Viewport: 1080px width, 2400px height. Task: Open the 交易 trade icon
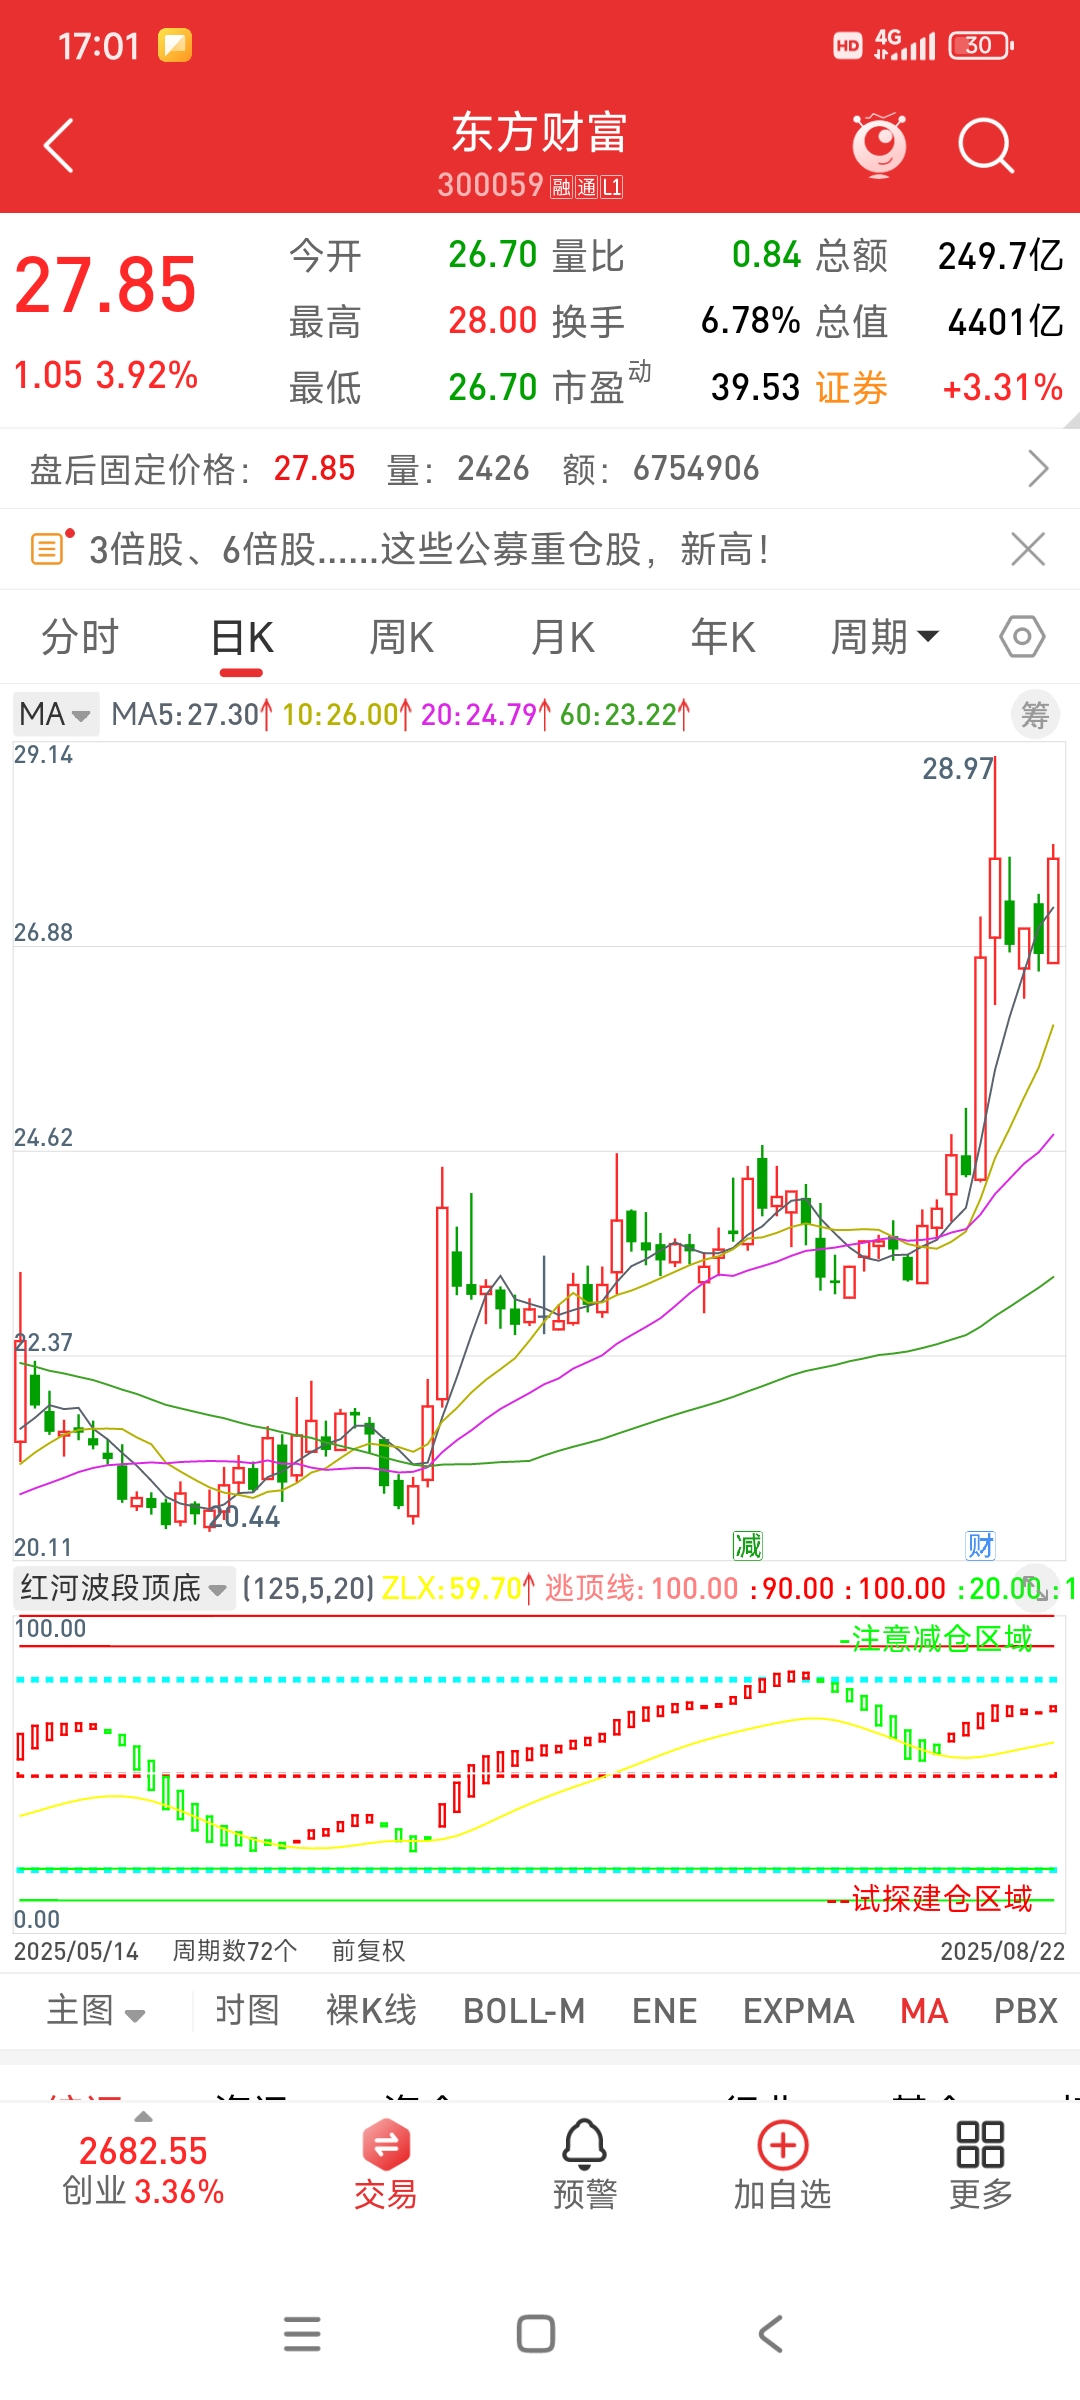pyautogui.click(x=385, y=2166)
